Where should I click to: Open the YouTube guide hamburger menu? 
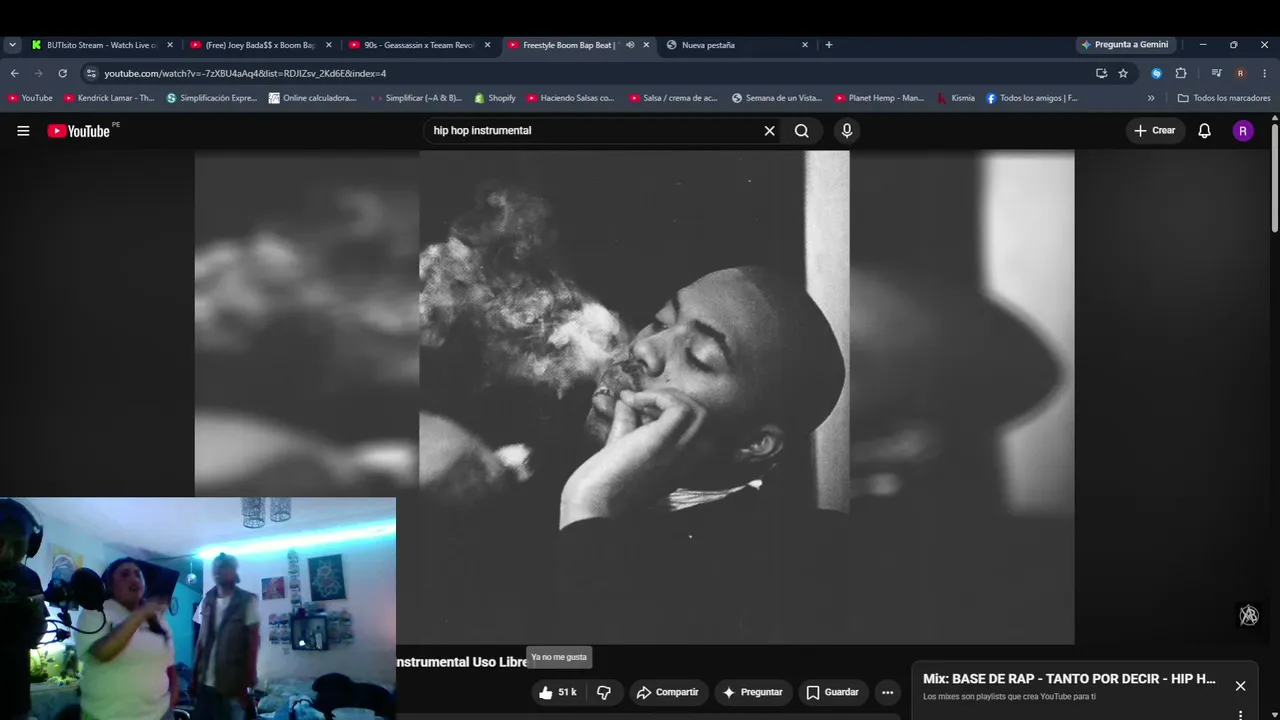pos(23,131)
